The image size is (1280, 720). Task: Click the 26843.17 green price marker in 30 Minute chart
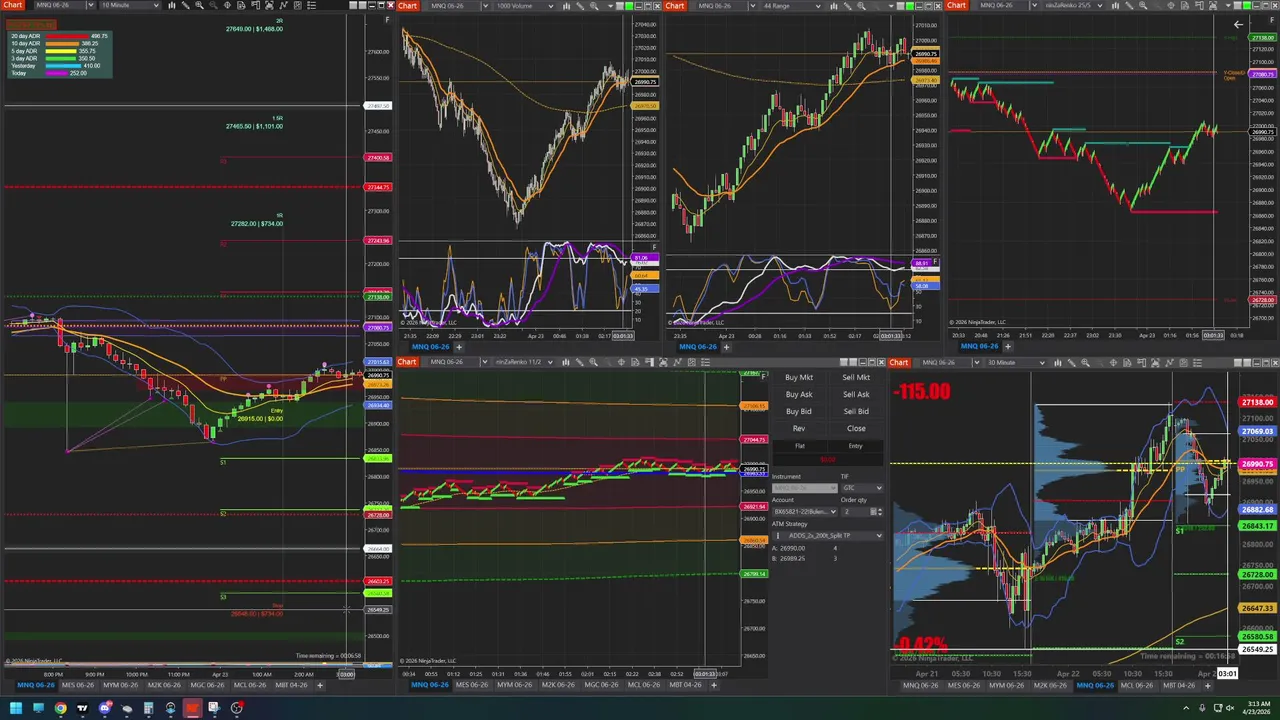point(1258,526)
